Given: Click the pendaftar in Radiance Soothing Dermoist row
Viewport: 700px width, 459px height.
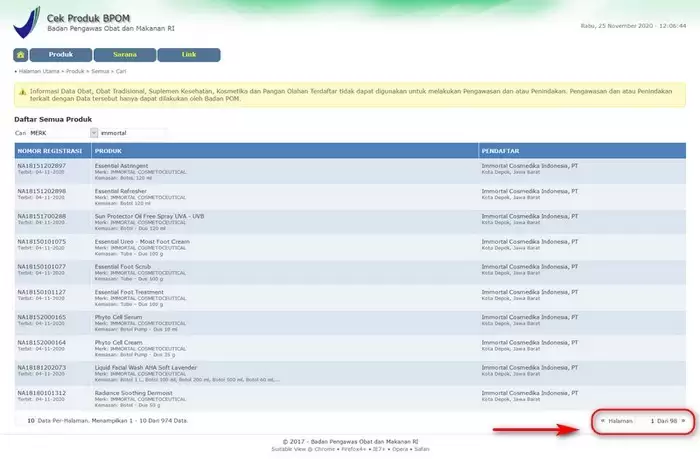Looking at the screenshot, I should click(x=529, y=393).
